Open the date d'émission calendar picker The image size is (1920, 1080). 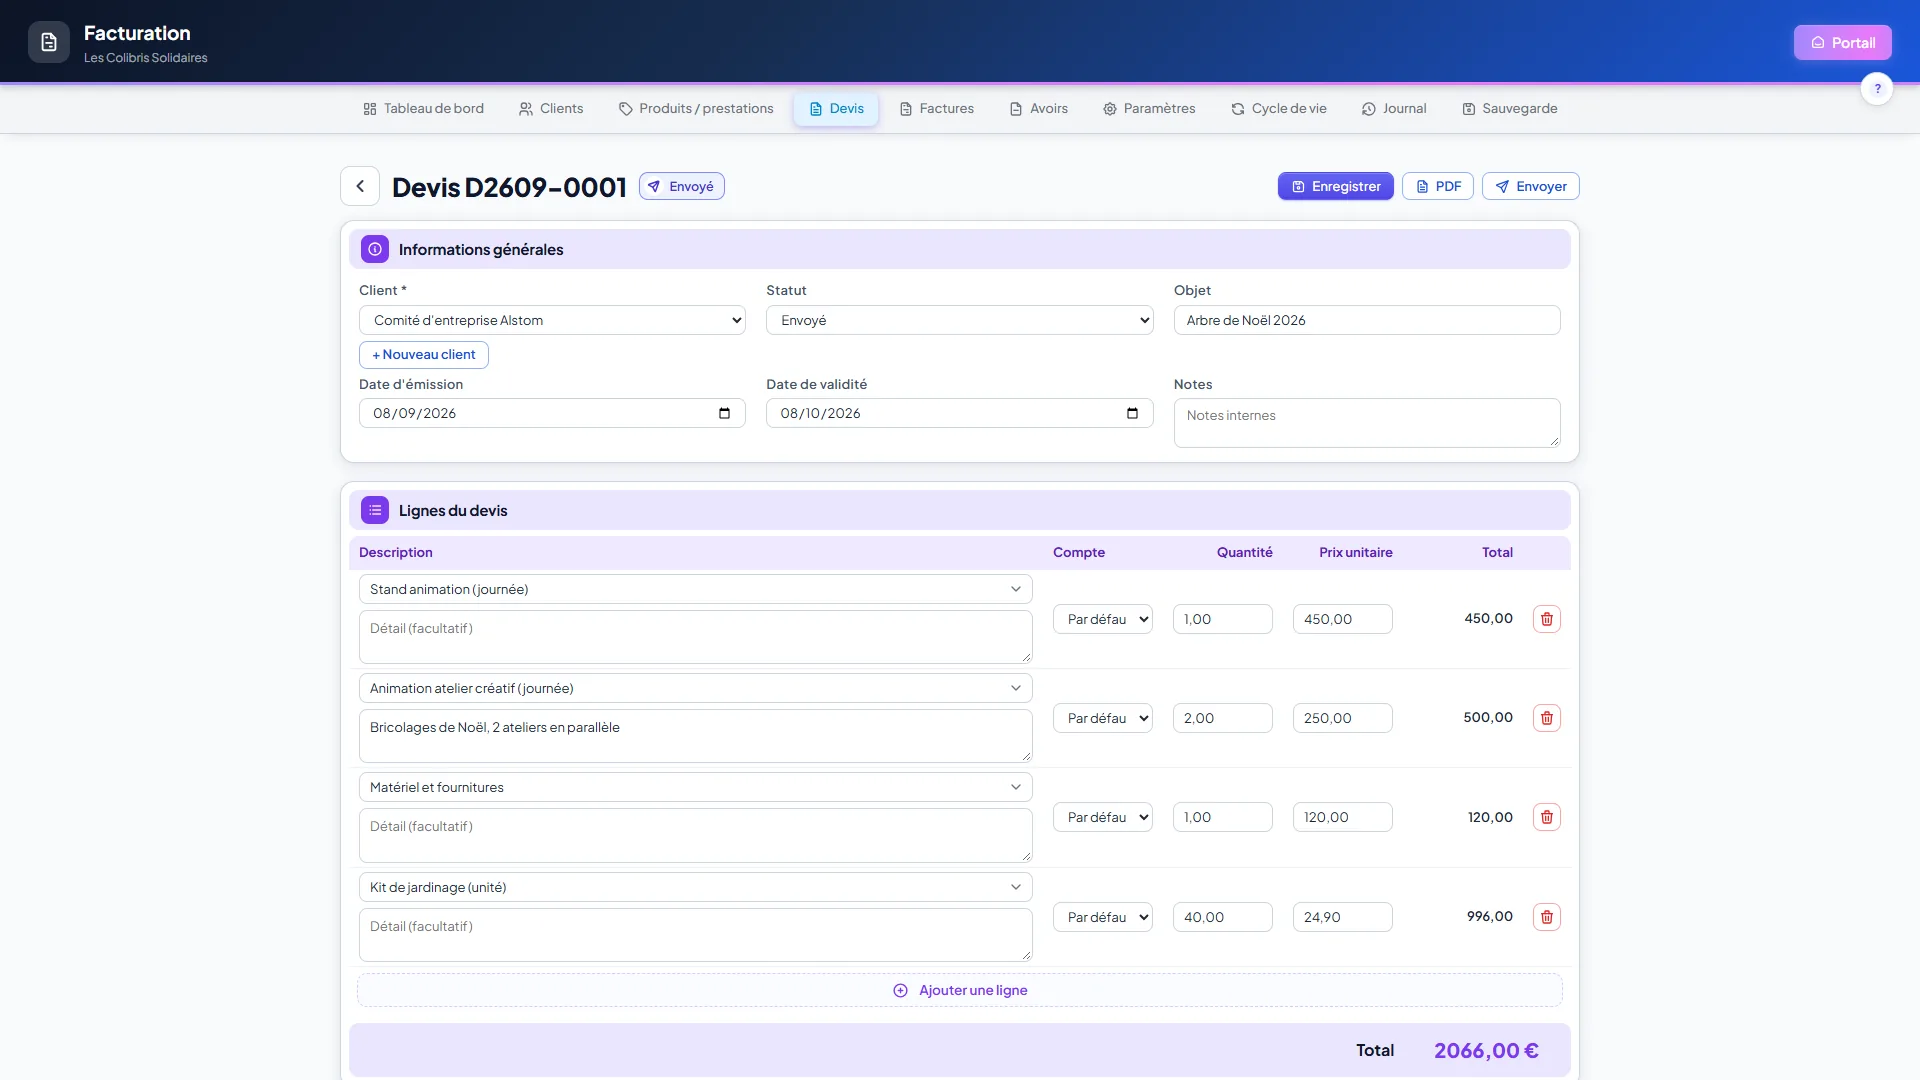[x=725, y=413]
